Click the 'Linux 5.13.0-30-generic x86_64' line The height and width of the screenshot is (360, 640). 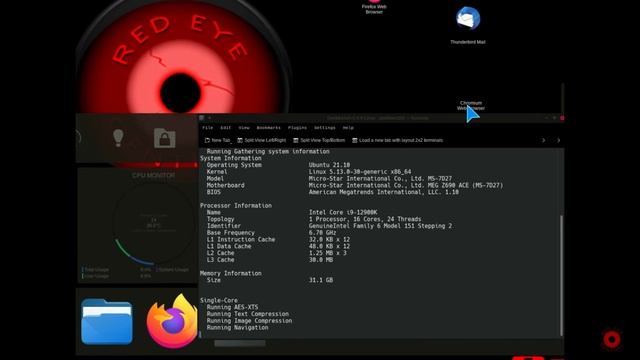(x=360, y=172)
